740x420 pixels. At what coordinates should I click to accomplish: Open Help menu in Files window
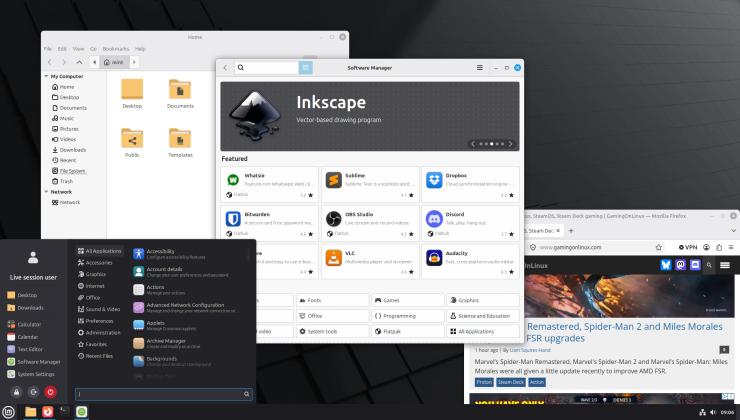click(x=140, y=49)
